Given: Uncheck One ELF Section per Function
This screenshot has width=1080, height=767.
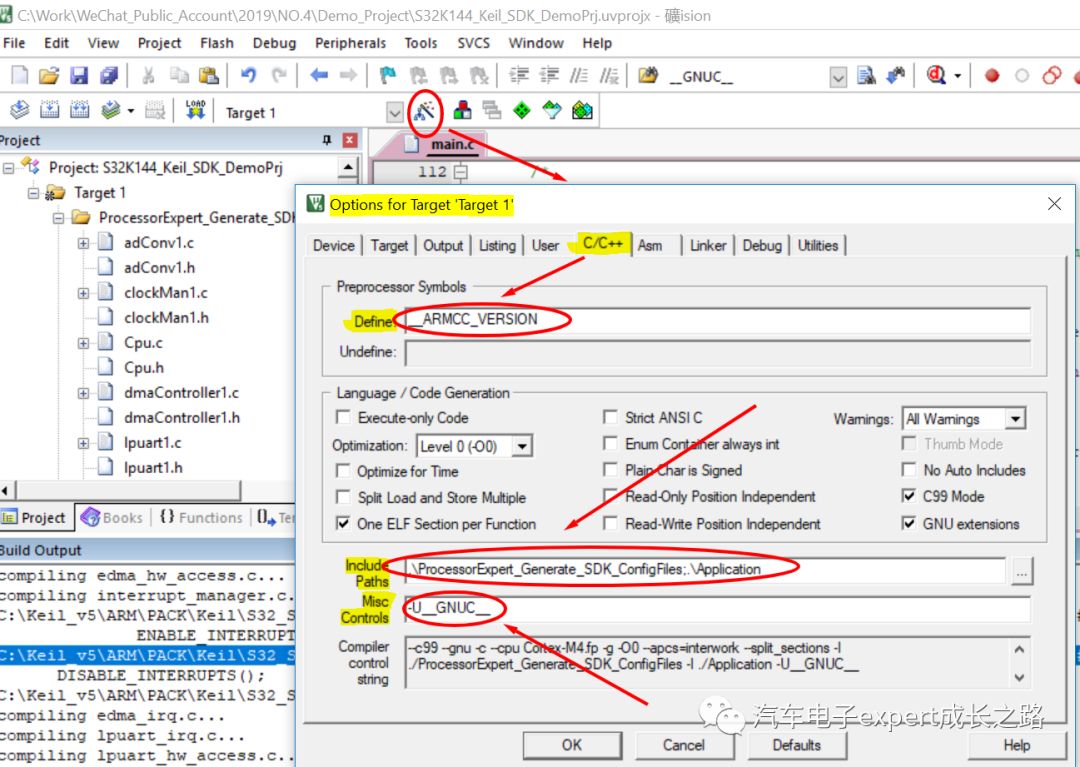Looking at the screenshot, I should 342,523.
